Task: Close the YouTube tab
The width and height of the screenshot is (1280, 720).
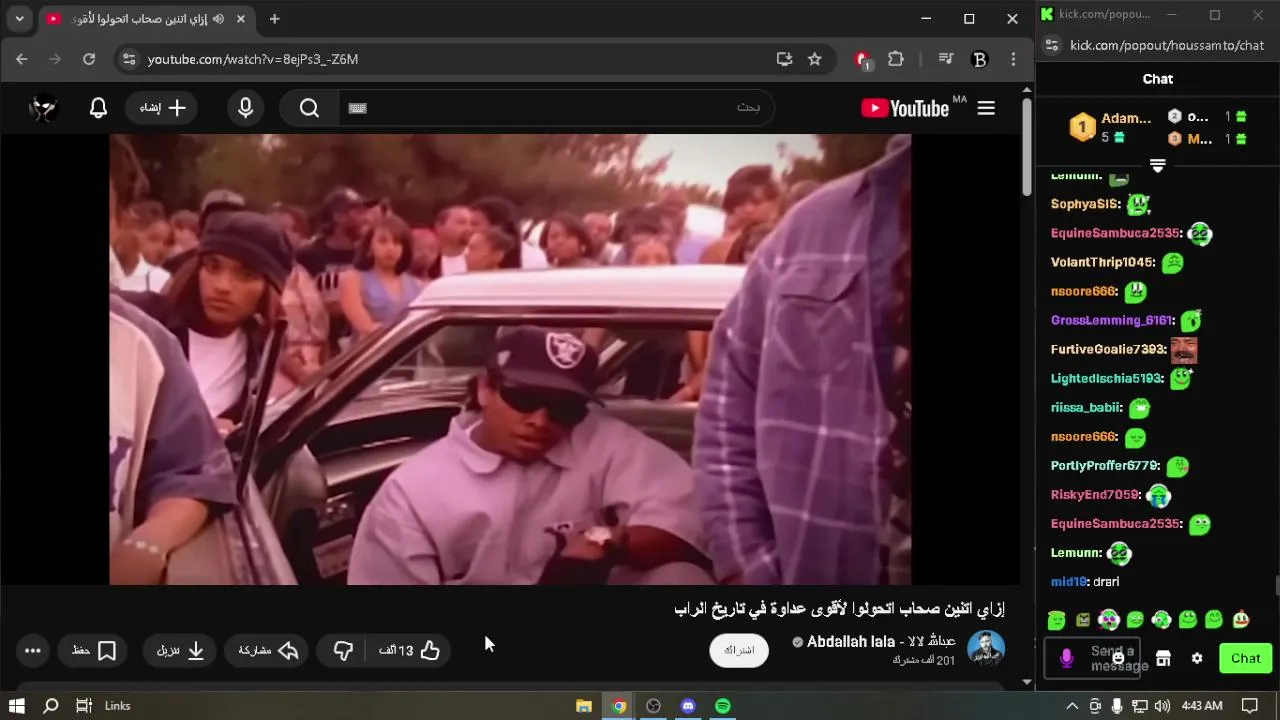Action: 241,19
